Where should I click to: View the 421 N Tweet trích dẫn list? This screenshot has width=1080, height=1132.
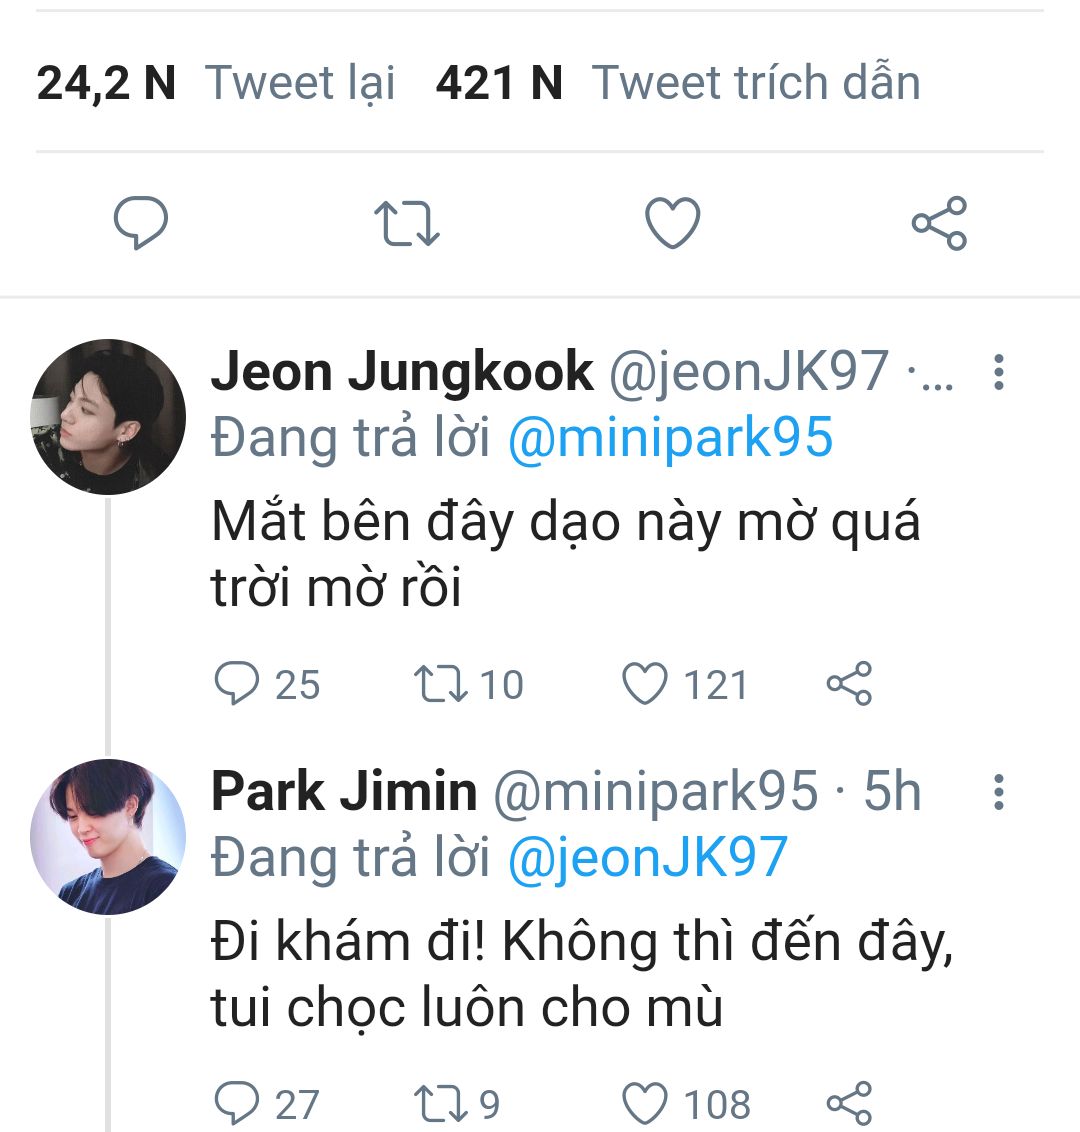pos(677,83)
